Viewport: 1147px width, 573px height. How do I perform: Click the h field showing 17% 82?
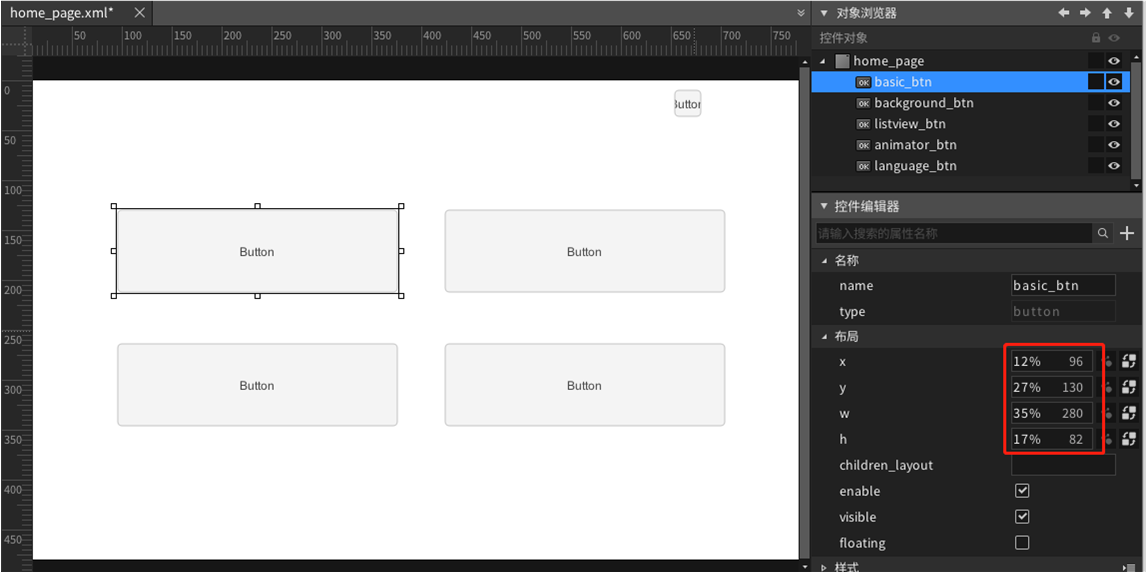pos(1051,439)
